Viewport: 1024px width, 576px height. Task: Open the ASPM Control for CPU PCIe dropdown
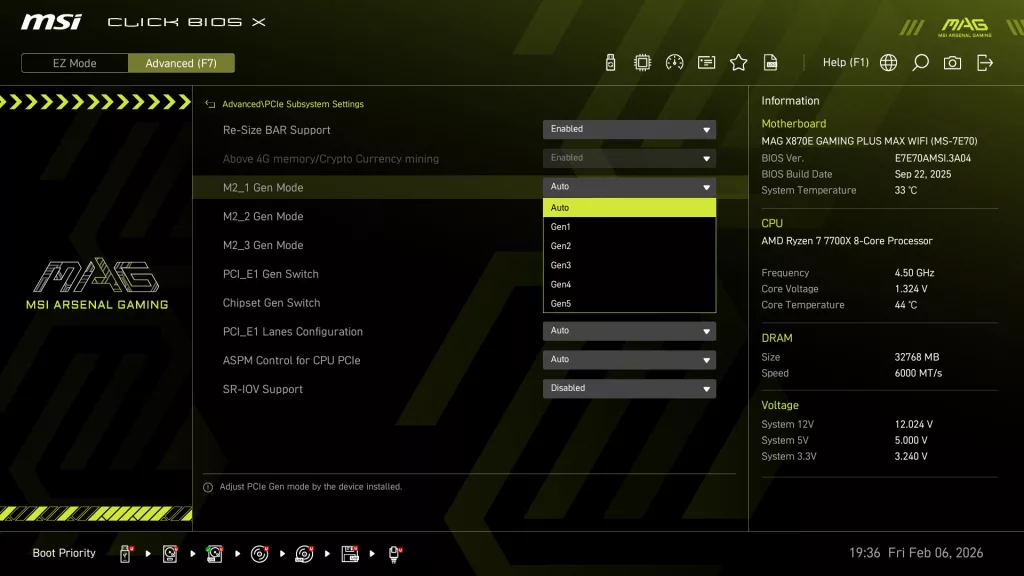pyautogui.click(x=628, y=359)
